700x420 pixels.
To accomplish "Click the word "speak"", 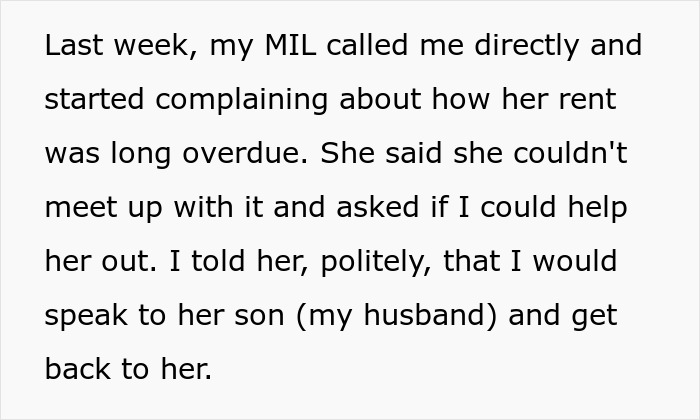I will pyautogui.click(x=87, y=317).
